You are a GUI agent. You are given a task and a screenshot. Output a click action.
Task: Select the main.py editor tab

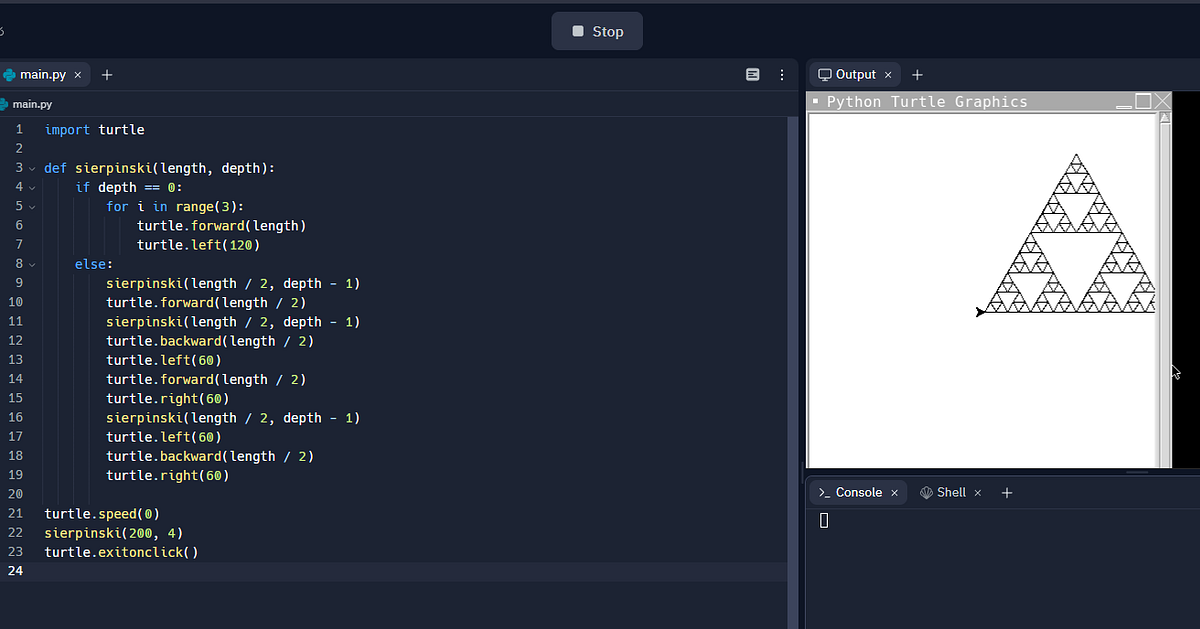point(42,74)
